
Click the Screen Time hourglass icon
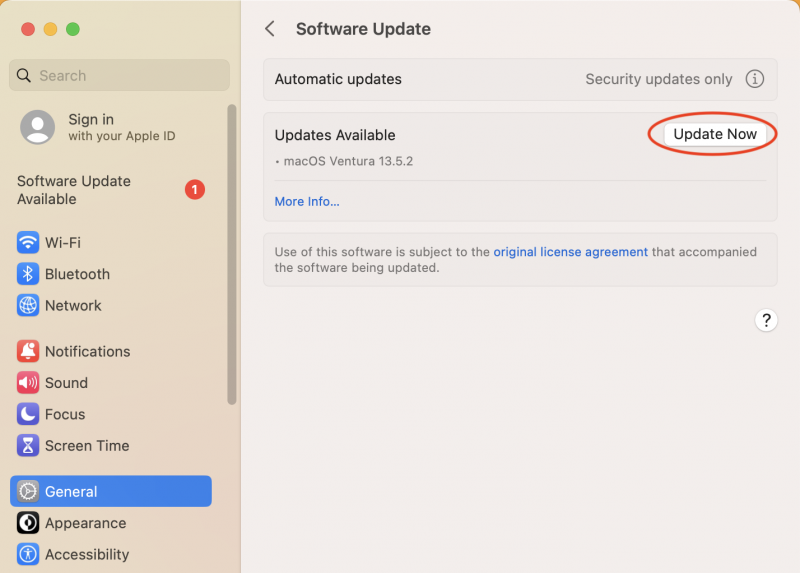click(x=28, y=445)
